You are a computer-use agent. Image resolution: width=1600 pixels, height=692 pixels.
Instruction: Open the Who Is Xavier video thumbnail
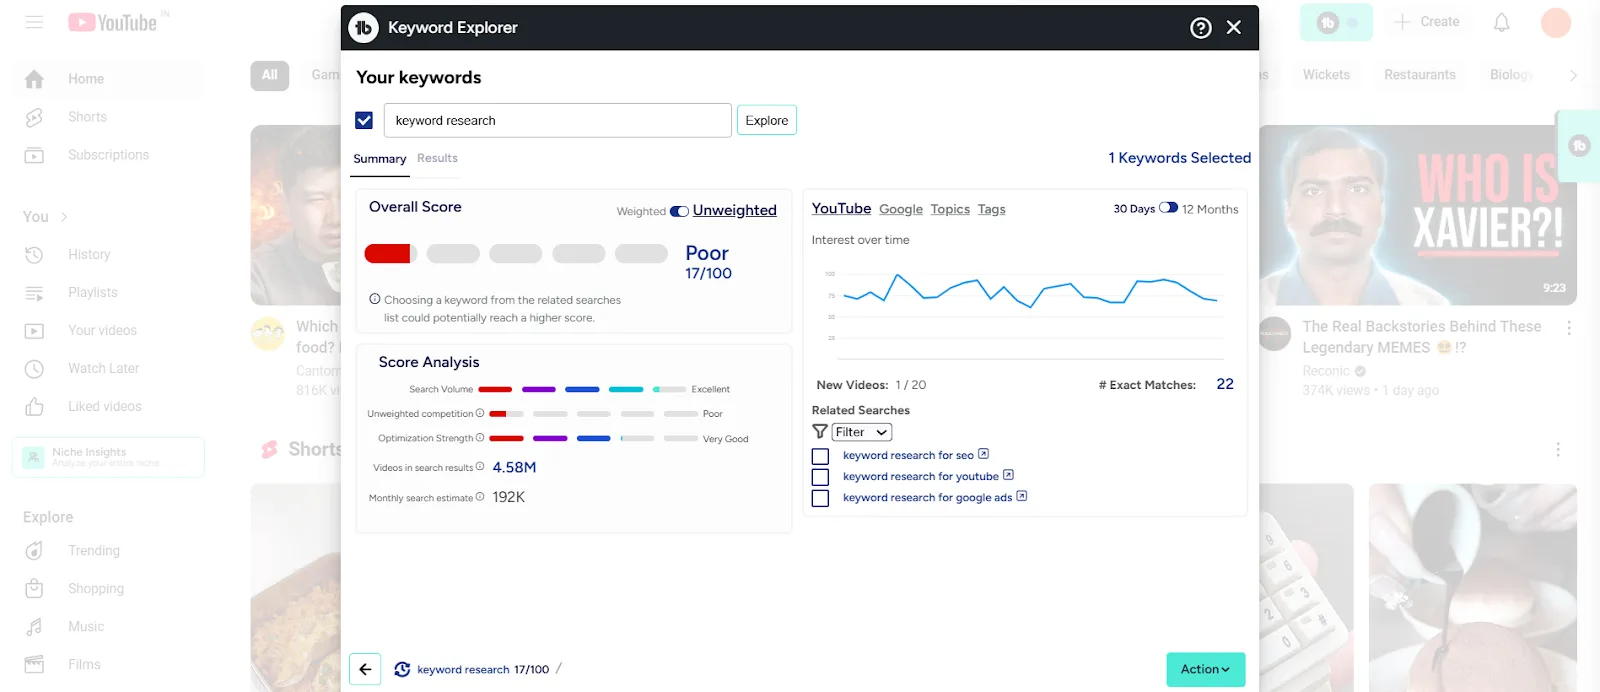point(1418,215)
